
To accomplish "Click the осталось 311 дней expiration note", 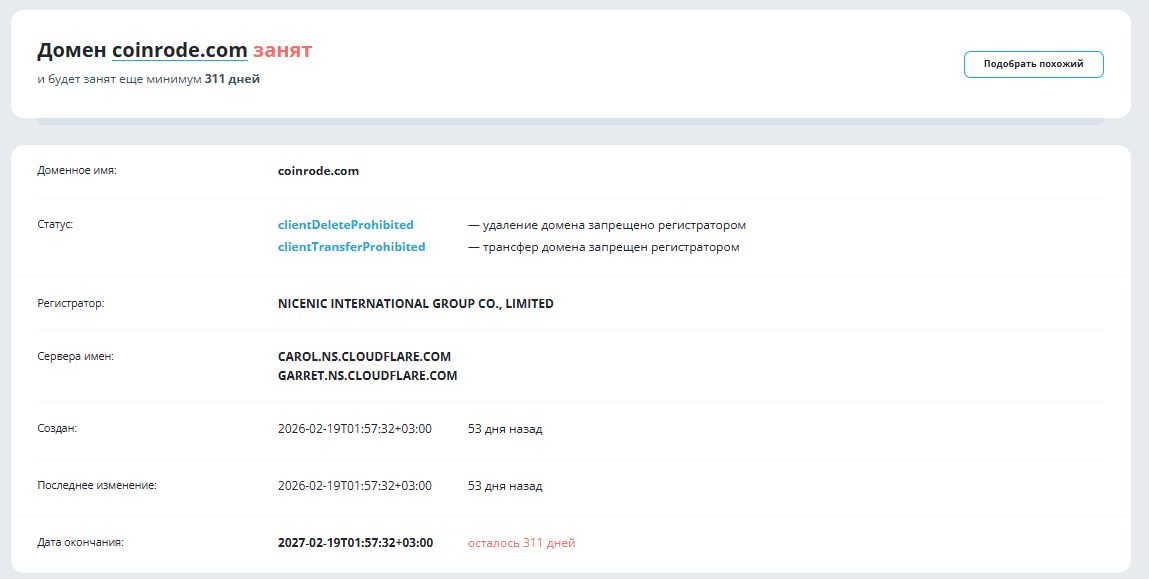I will pos(522,541).
